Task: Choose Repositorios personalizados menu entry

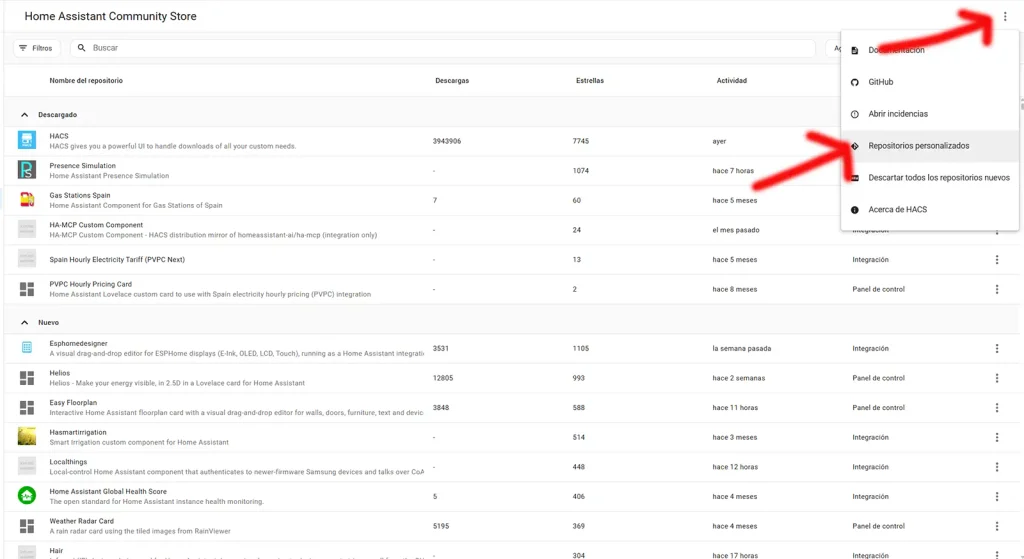Action: coord(930,146)
